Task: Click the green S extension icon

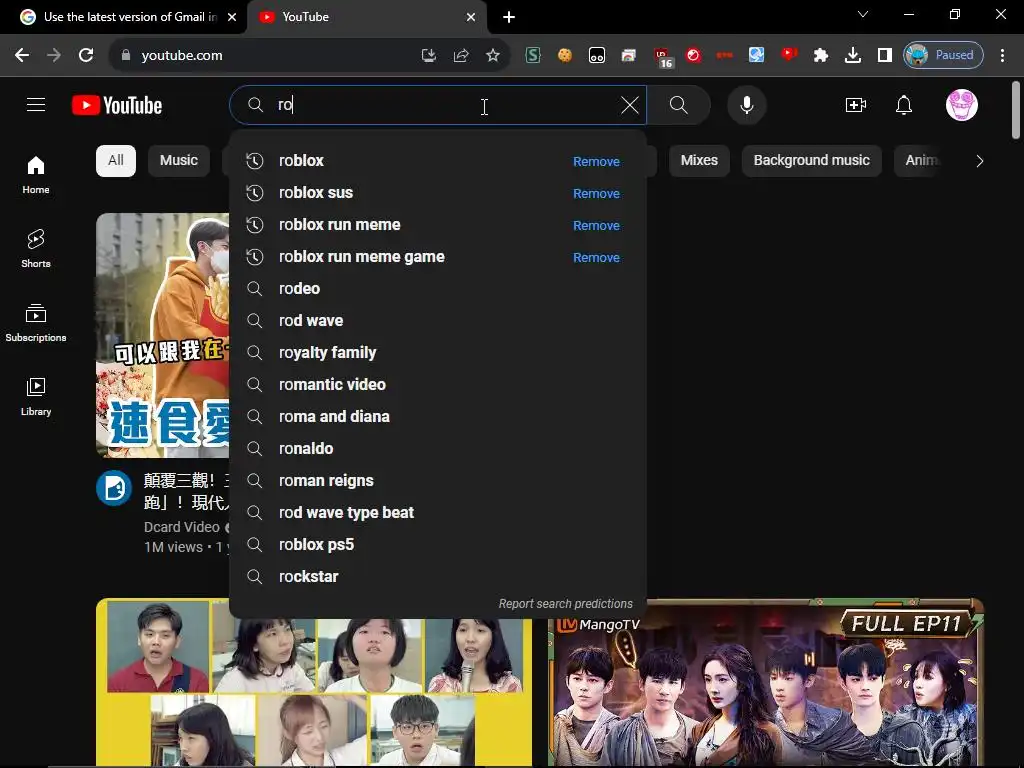Action: click(533, 56)
